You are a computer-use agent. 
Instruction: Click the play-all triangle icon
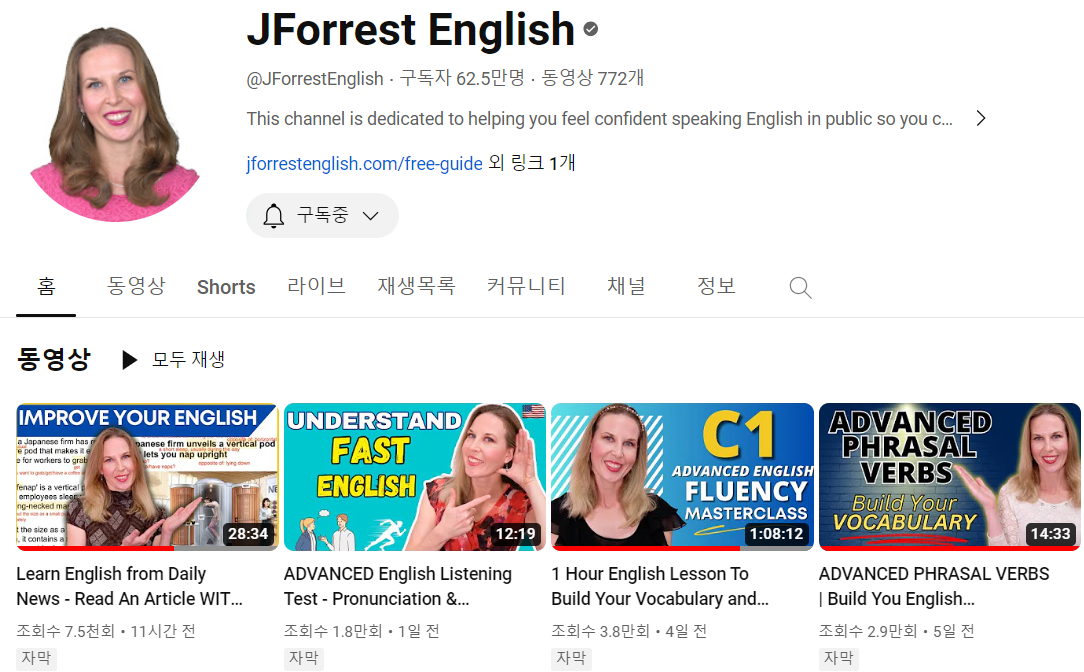(129, 360)
